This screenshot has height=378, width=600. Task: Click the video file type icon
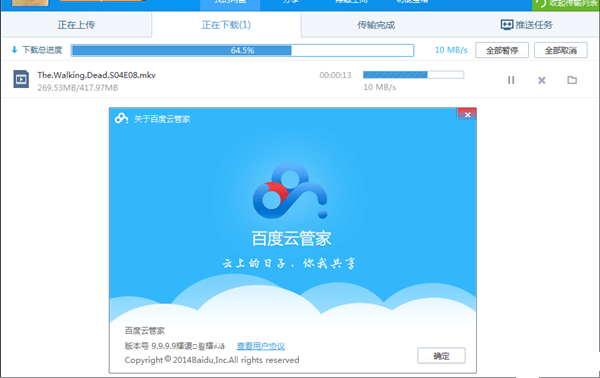(x=21, y=79)
